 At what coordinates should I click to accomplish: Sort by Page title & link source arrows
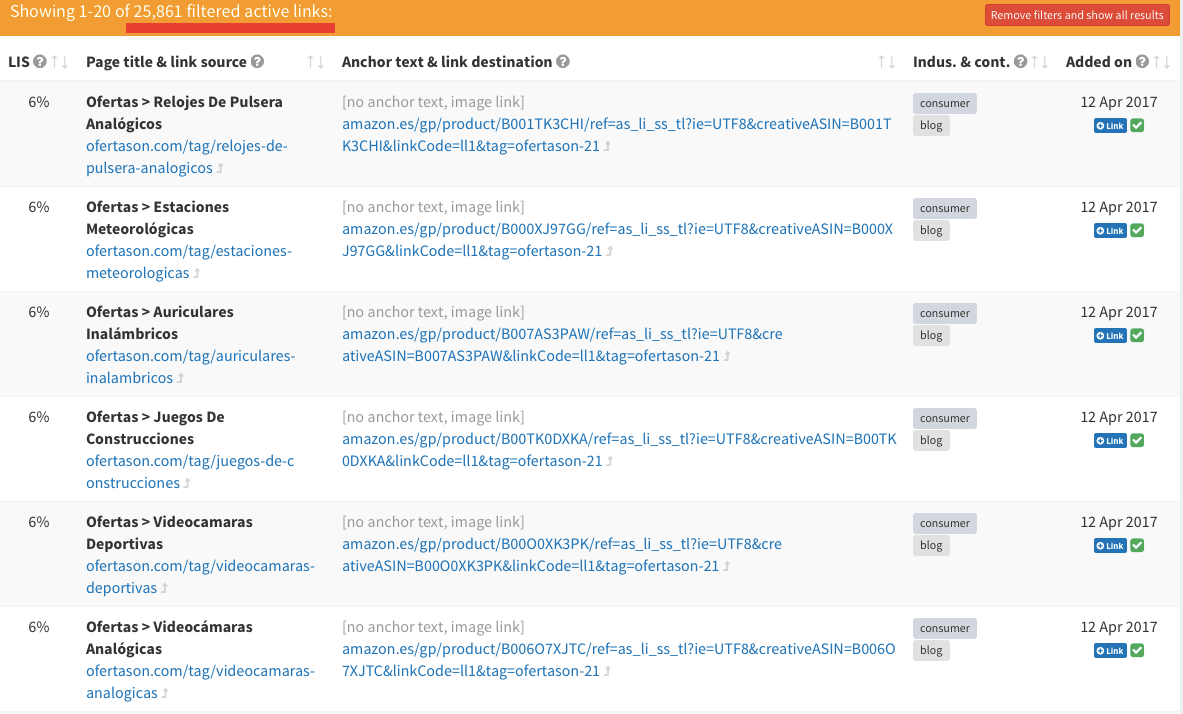(x=316, y=62)
